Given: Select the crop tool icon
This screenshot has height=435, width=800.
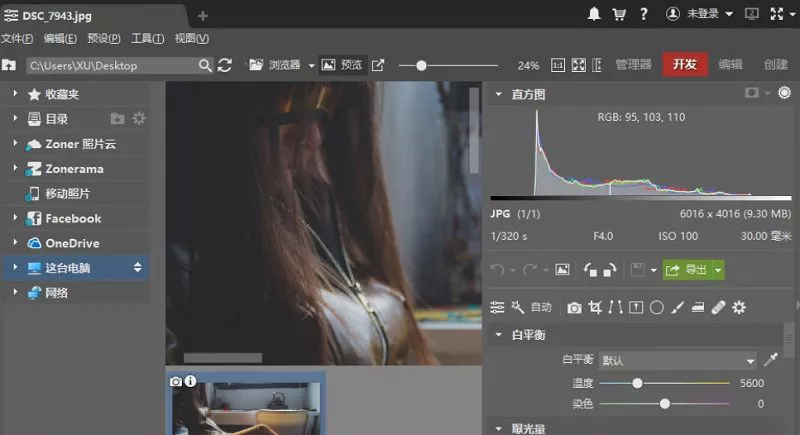Looking at the screenshot, I should [x=596, y=308].
